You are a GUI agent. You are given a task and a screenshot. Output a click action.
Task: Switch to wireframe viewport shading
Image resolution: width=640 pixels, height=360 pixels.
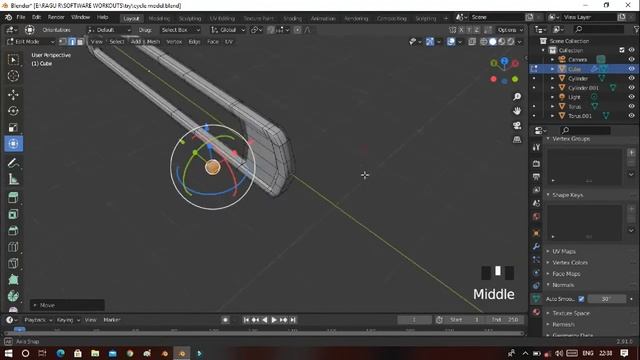click(x=484, y=42)
